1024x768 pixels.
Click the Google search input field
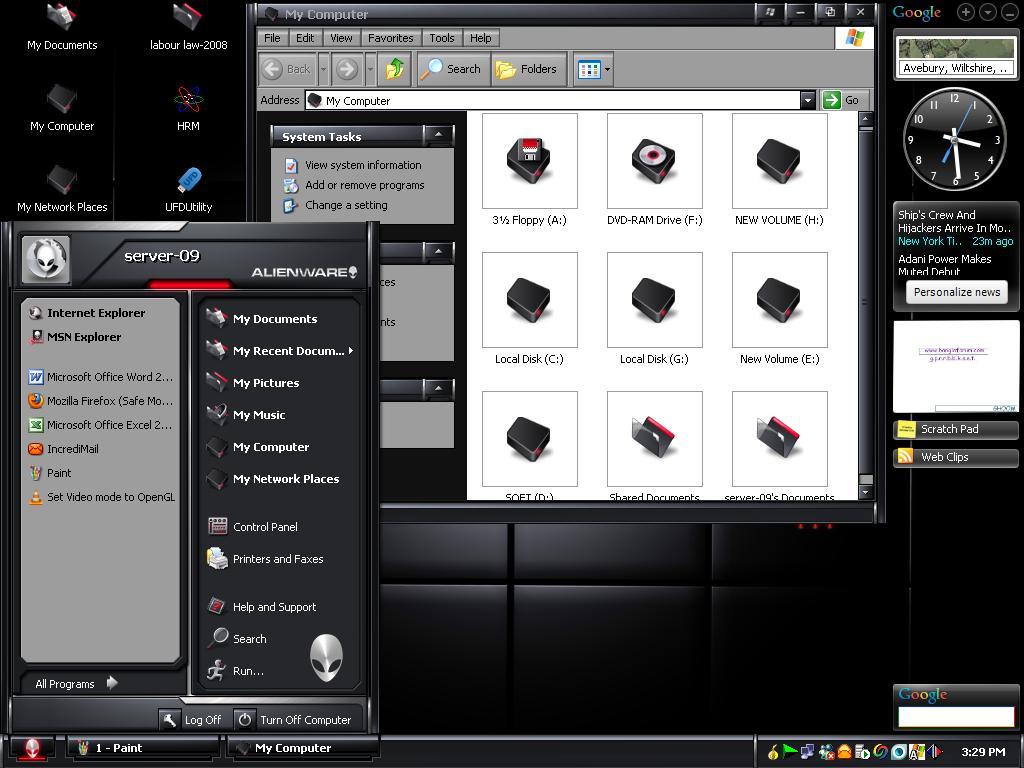(x=956, y=716)
